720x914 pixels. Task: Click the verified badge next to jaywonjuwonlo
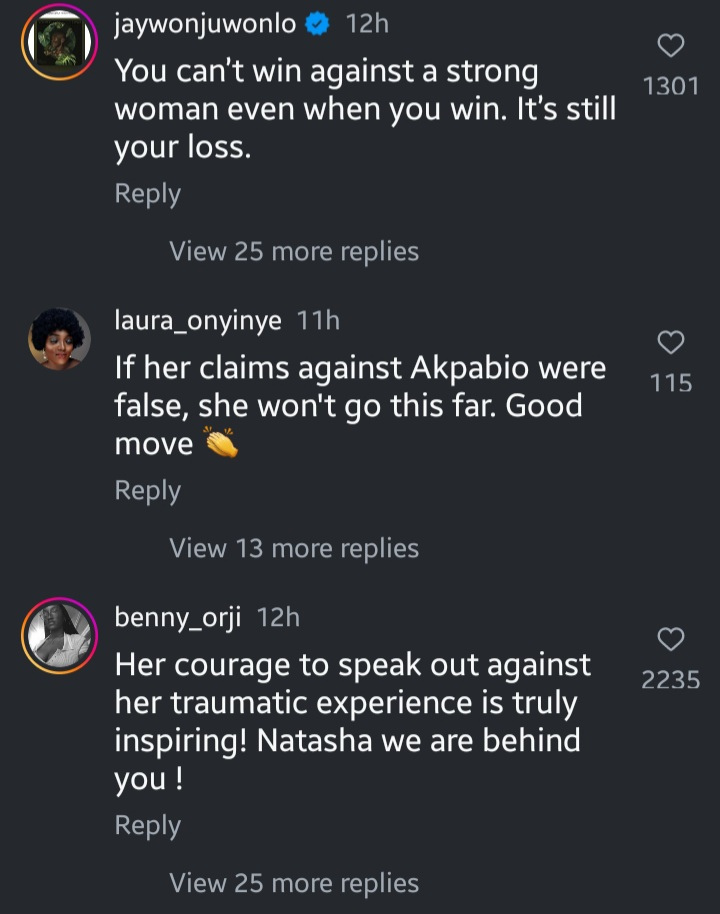(x=317, y=26)
